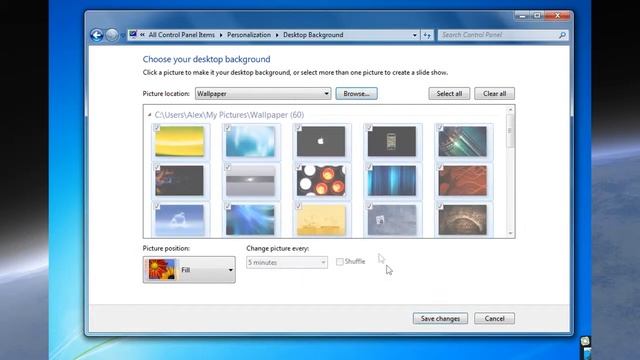Screen dimensions: 640x360
Task: Open the address bar history dropdown arrow
Action: 415,35
